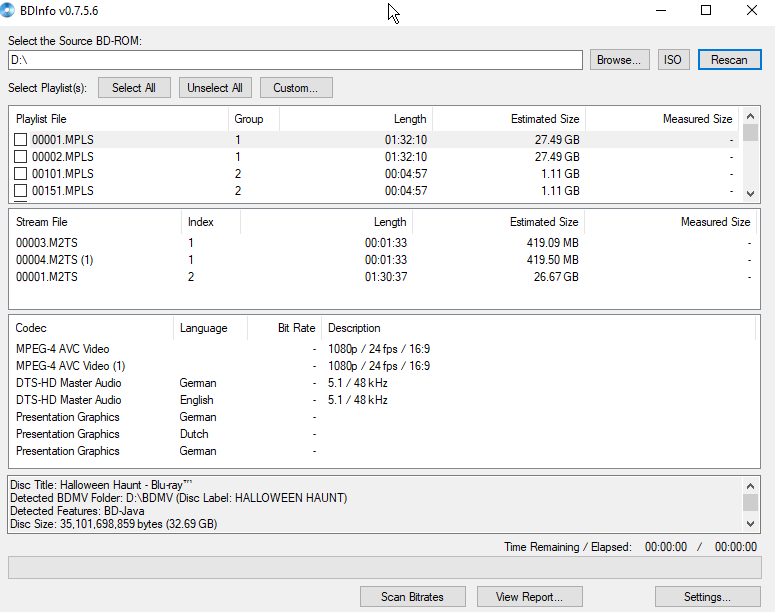This screenshot has width=775, height=612.
Task: Click Unselect All playlists button
Action: 215,87
